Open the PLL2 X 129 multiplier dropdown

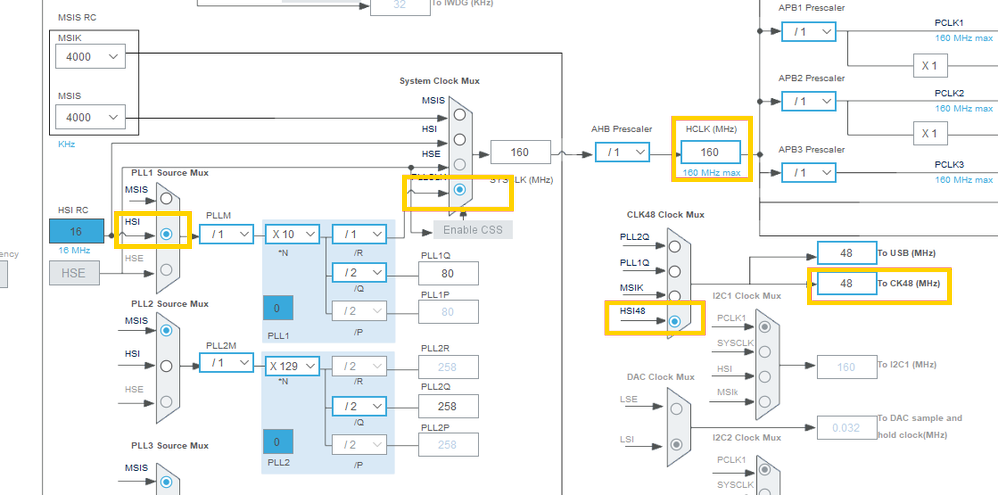[292, 366]
